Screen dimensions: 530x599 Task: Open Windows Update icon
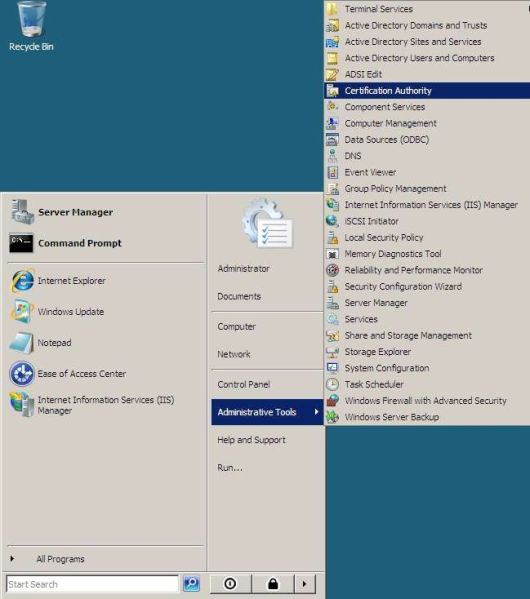pos(22,312)
